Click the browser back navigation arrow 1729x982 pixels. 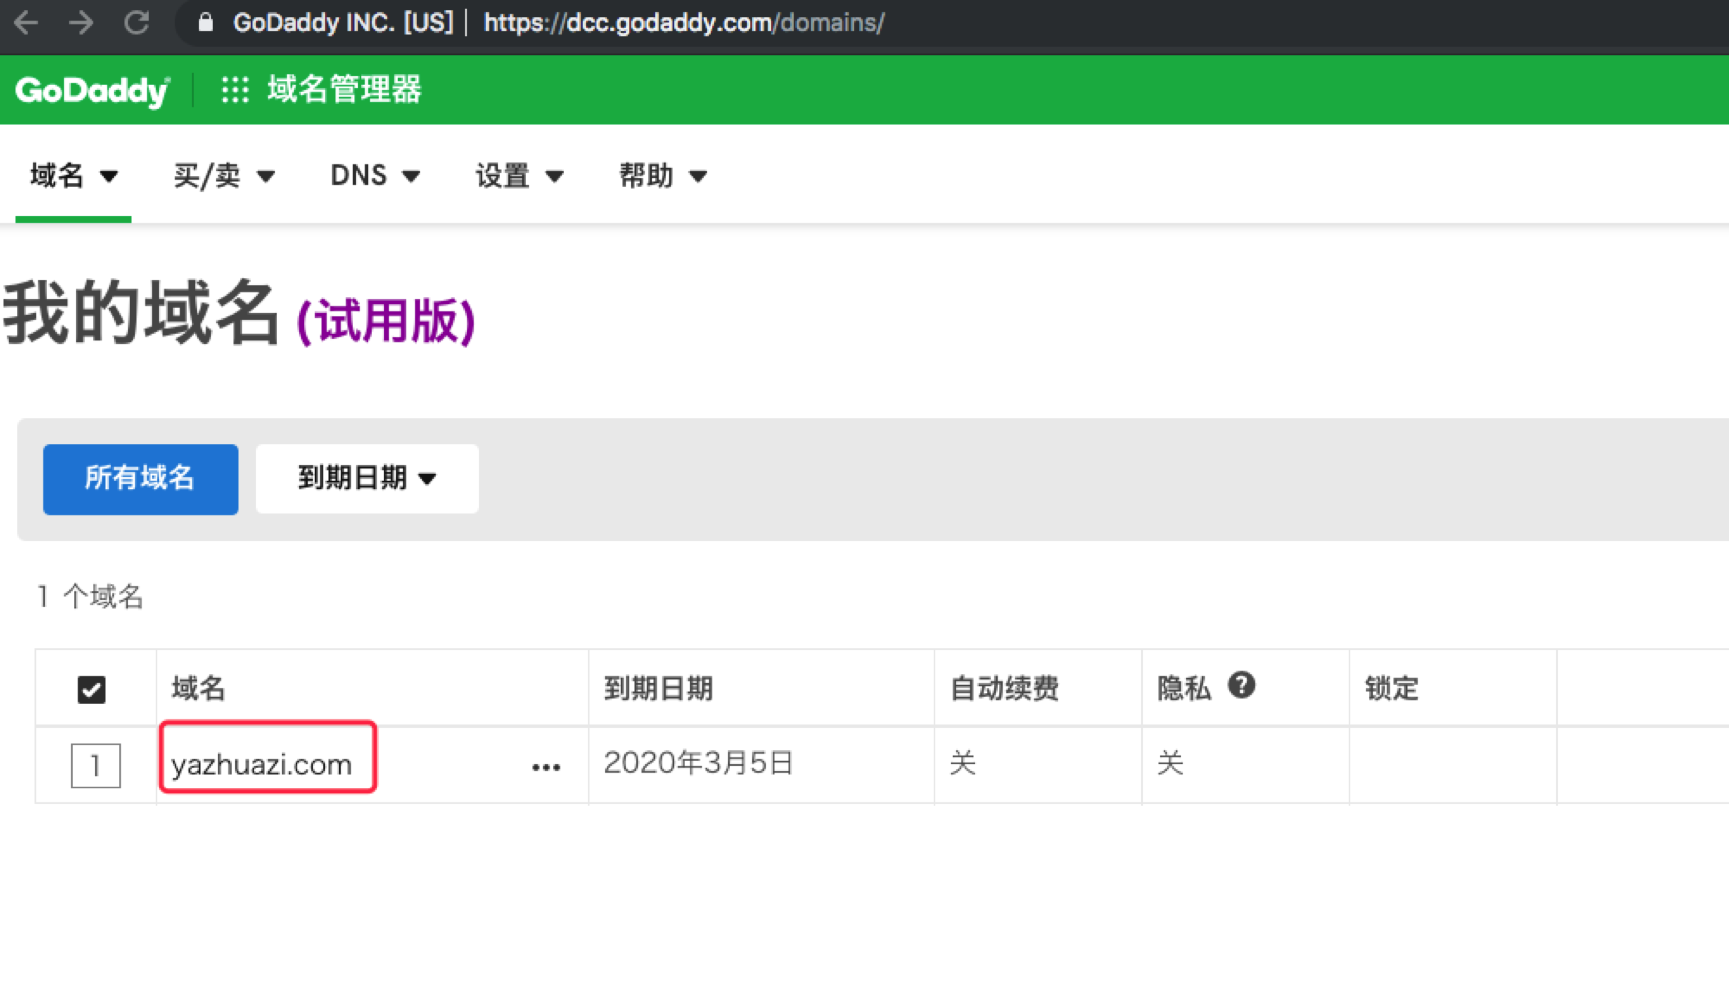(x=25, y=22)
